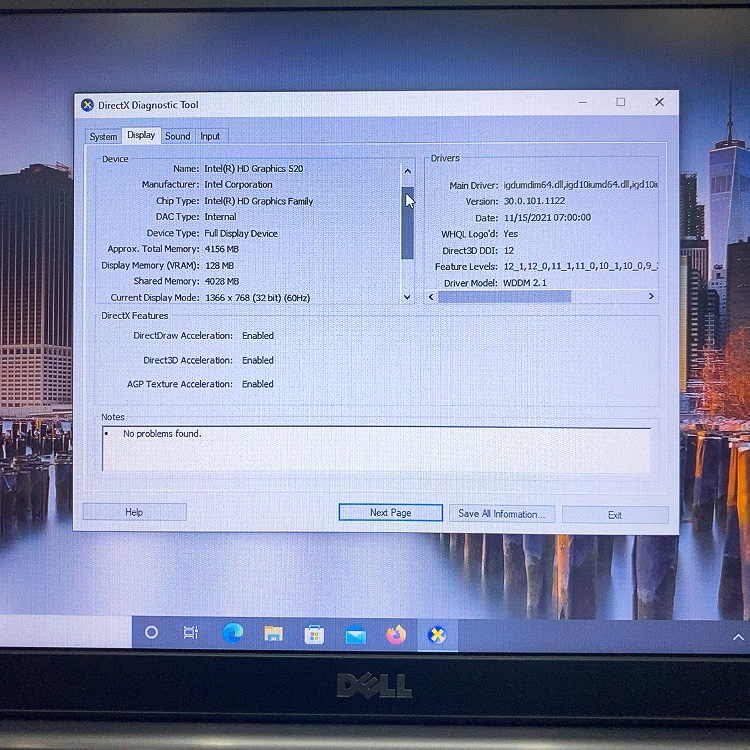
Task: Launch Microsoft Edge from the taskbar
Action: (x=233, y=633)
